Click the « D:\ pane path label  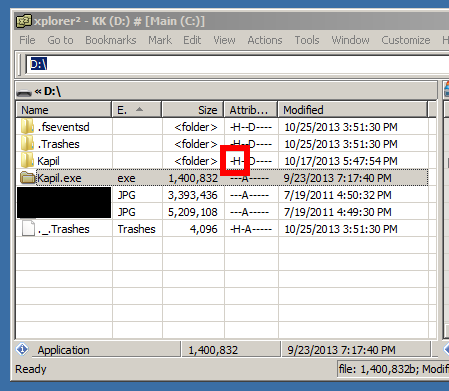(x=48, y=91)
